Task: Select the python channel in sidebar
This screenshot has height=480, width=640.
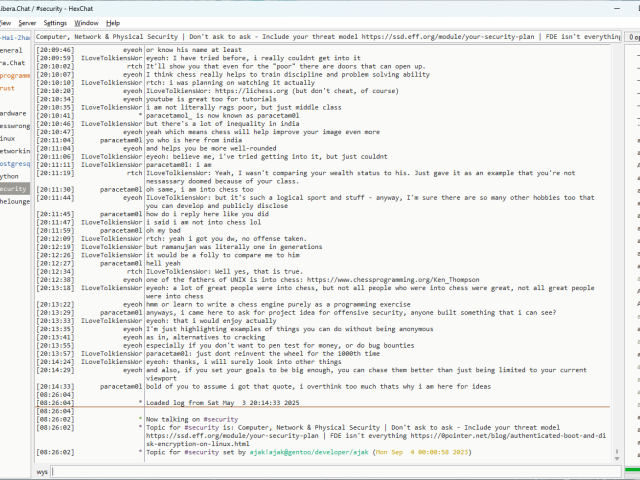Action: 10,175
